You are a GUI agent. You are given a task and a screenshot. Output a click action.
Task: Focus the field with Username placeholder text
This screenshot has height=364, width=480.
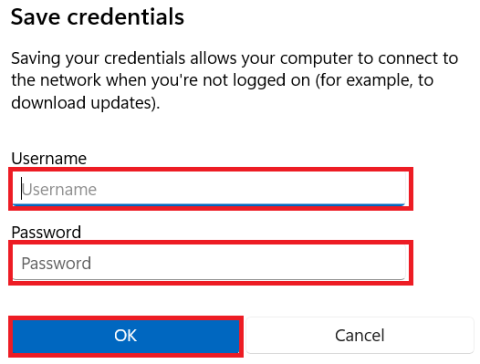209,189
